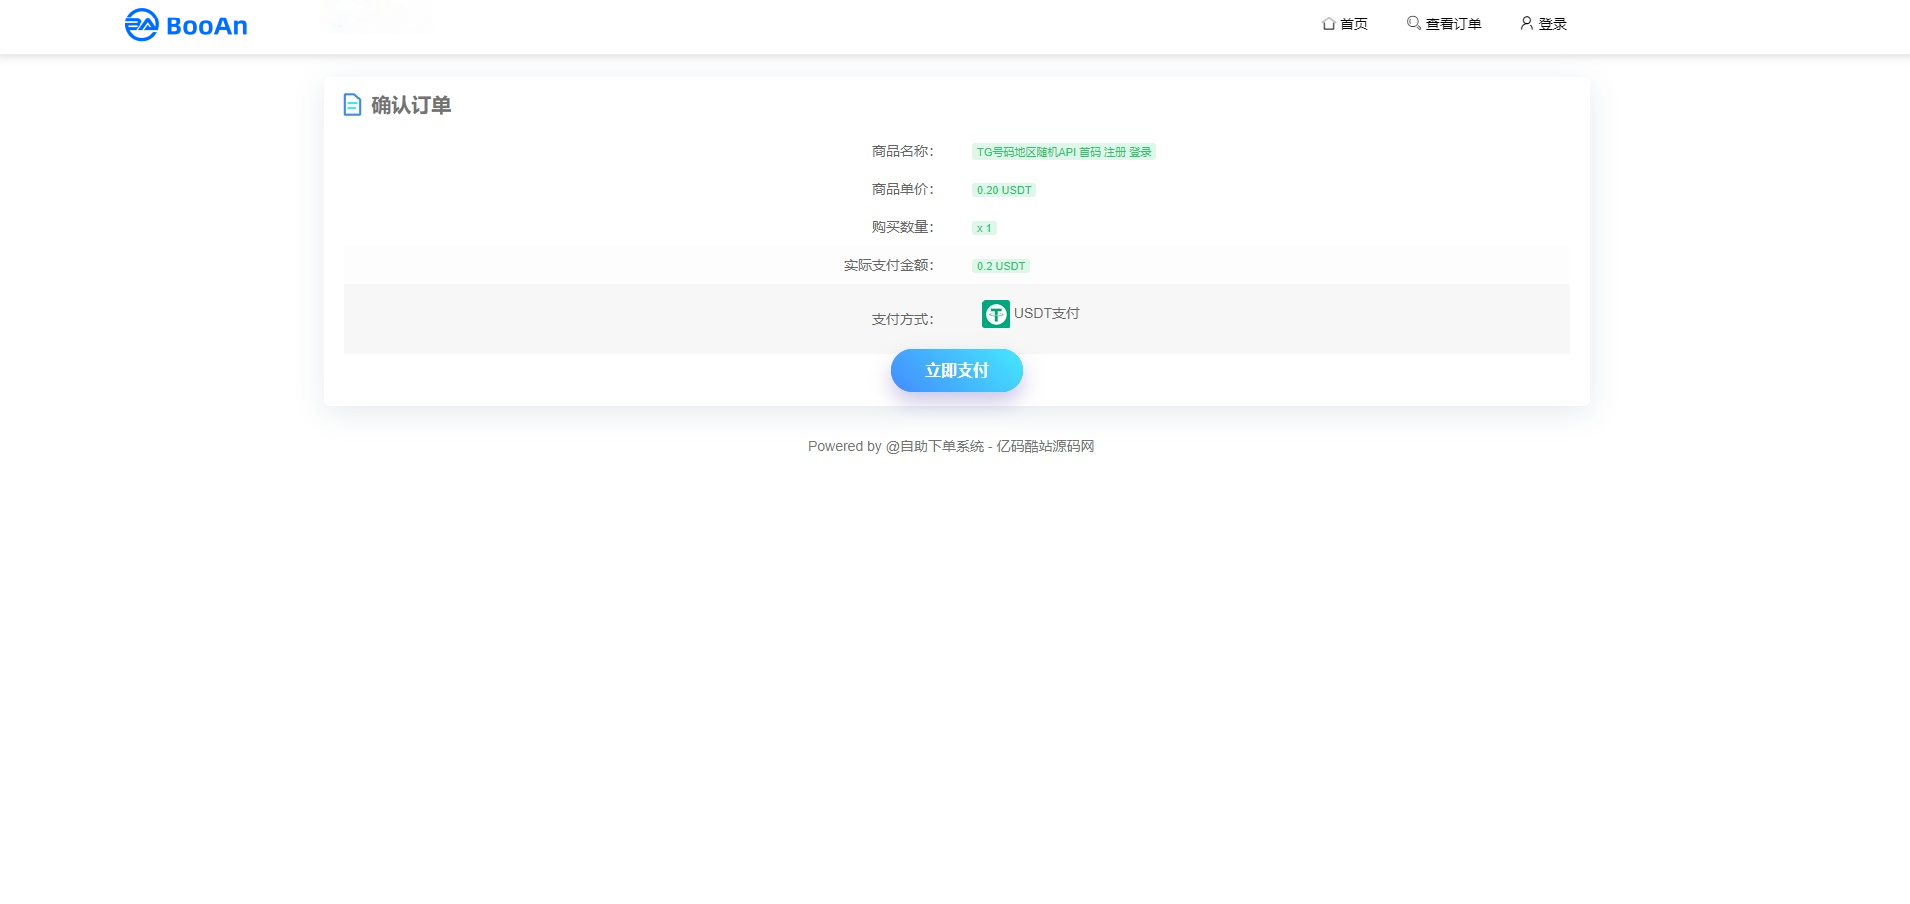1910x904 pixels.
Task: Click the BooAn logo icon
Action: pos(141,25)
